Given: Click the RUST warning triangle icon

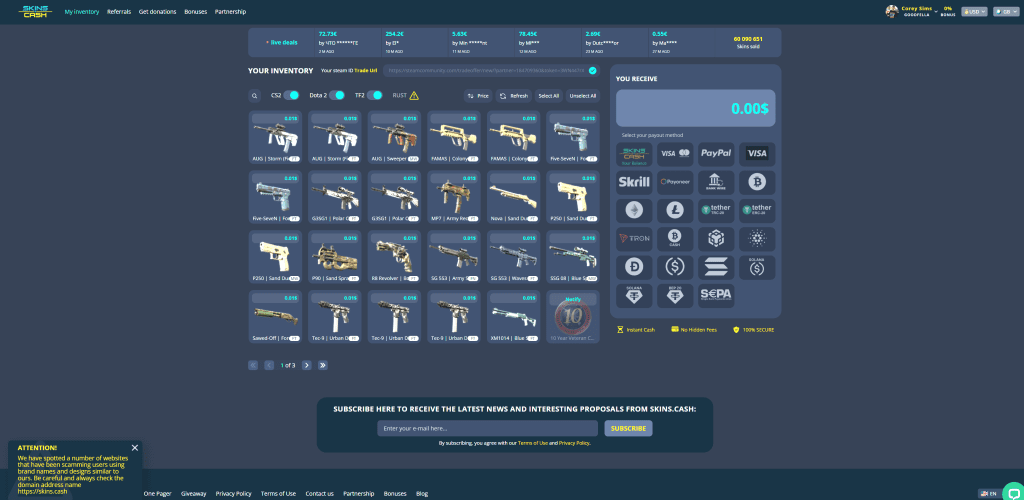Looking at the screenshot, I should coord(414,95).
